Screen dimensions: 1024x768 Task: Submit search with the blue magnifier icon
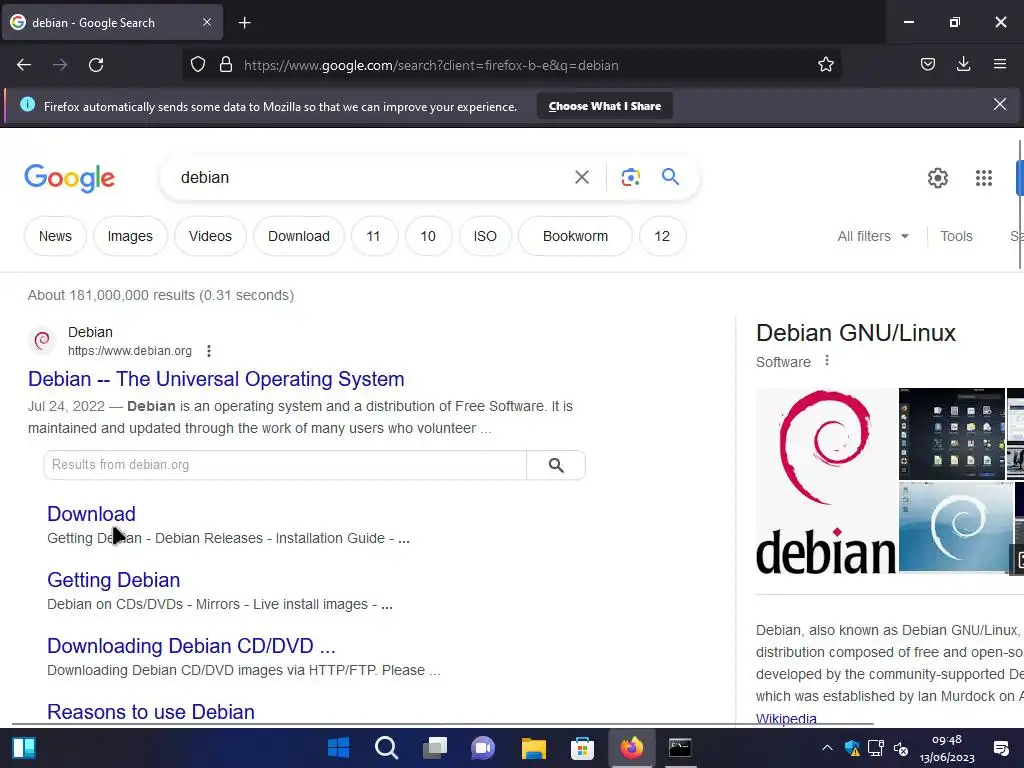tap(670, 176)
